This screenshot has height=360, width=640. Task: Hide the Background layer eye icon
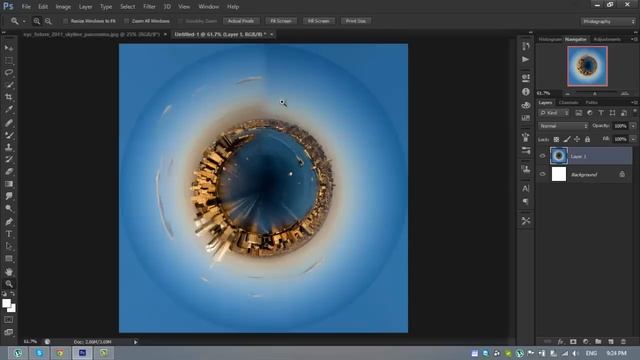tap(542, 174)
